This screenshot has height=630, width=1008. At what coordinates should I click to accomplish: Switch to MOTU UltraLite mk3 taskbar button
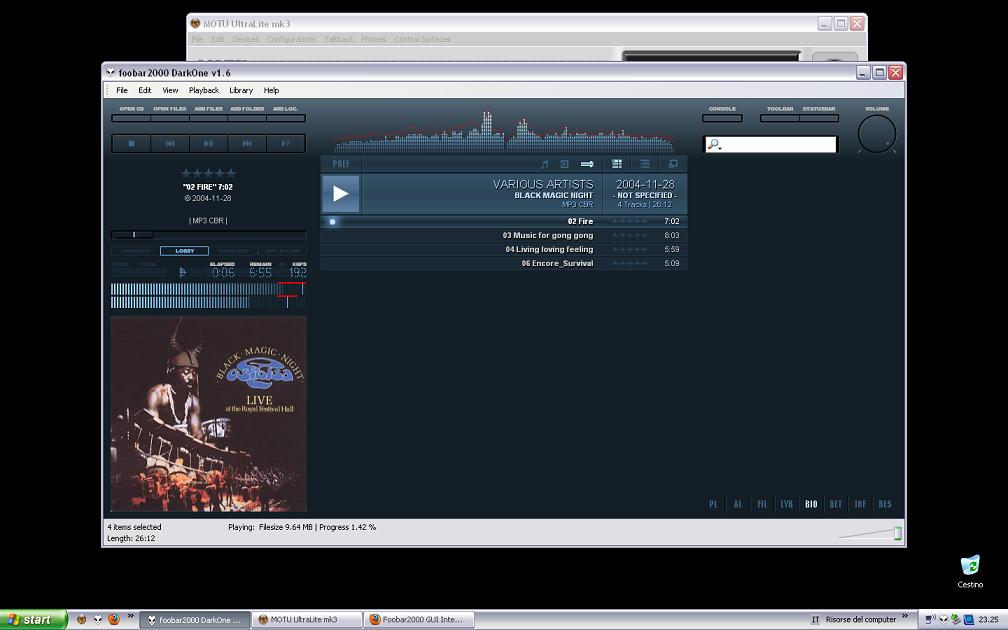[x=306, y=620]
